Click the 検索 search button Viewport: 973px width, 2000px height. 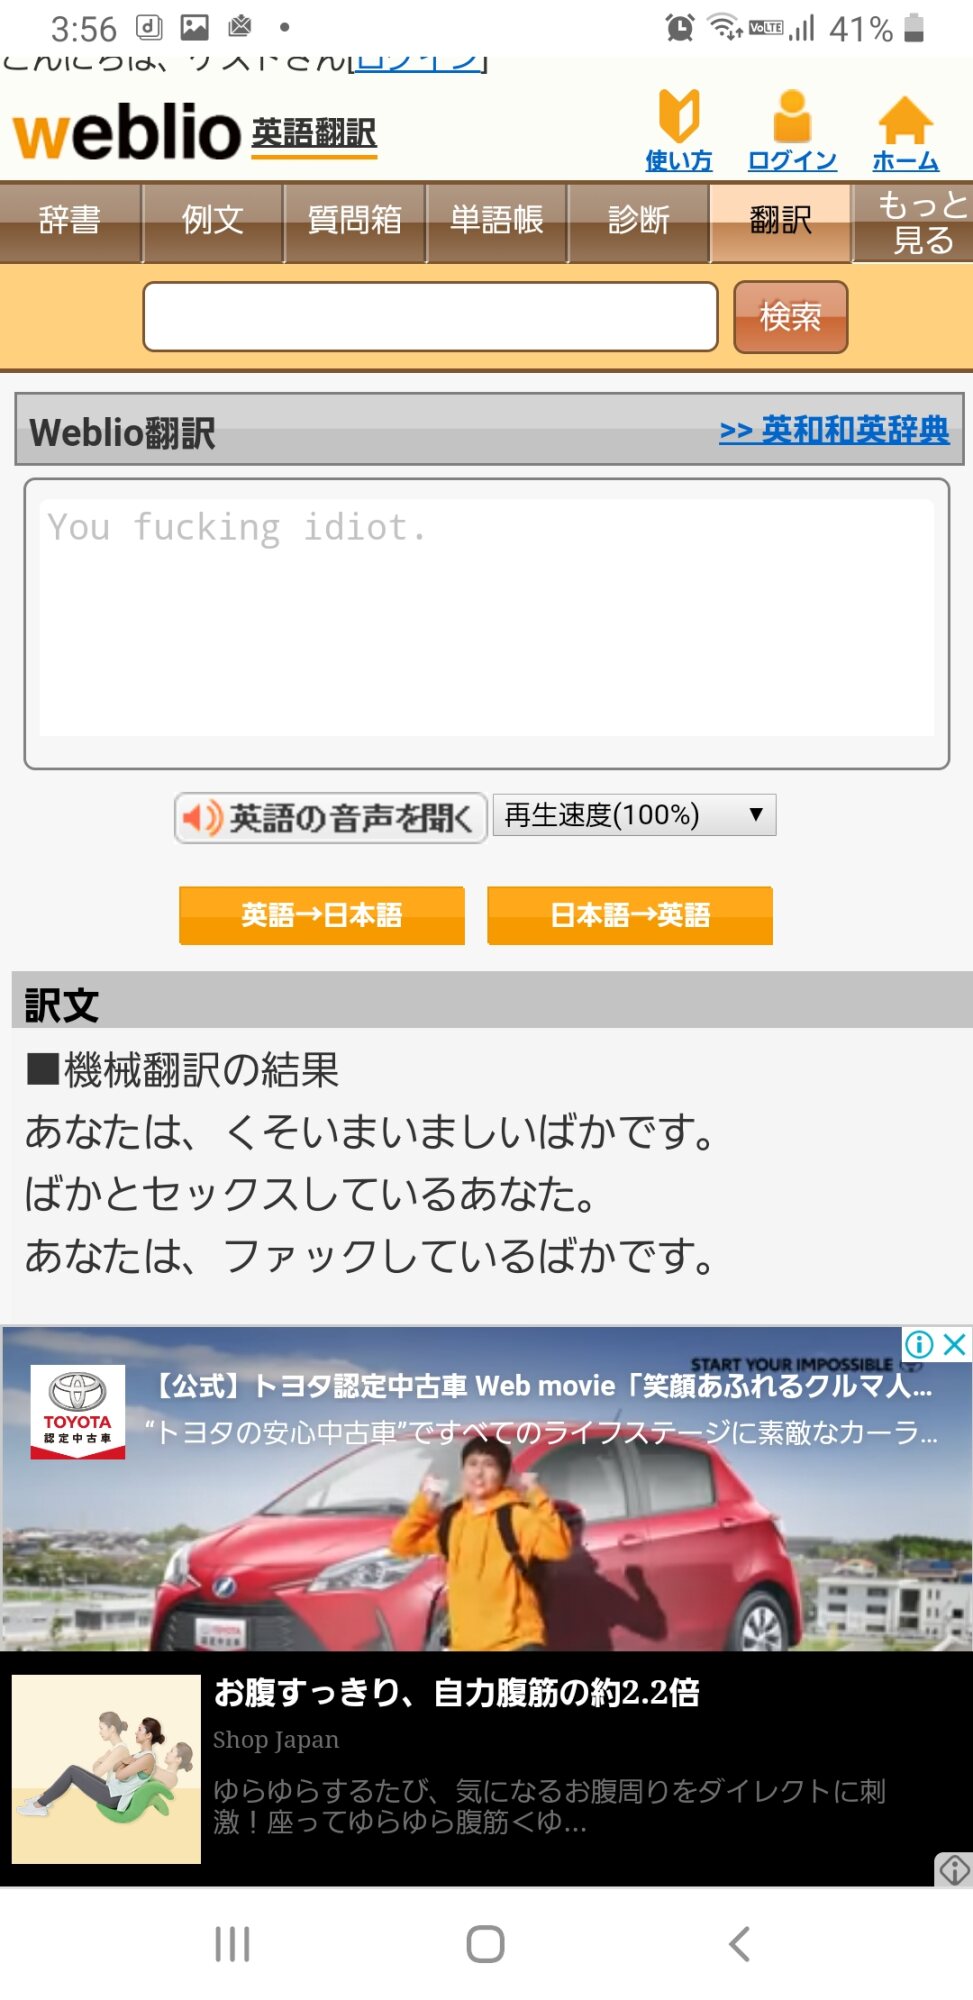791,317
